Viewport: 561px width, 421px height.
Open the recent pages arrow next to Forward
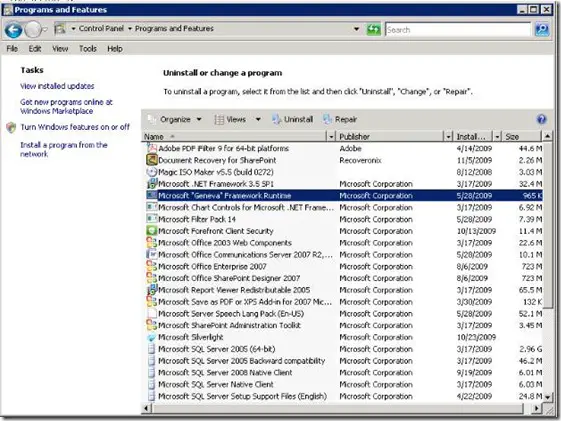(45, 30)
